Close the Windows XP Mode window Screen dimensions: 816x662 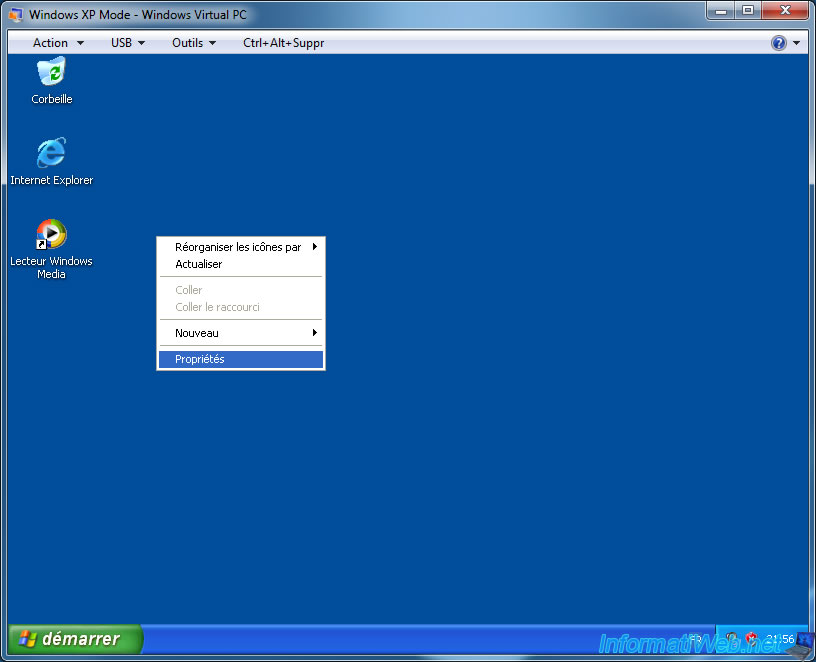(785, 10)
